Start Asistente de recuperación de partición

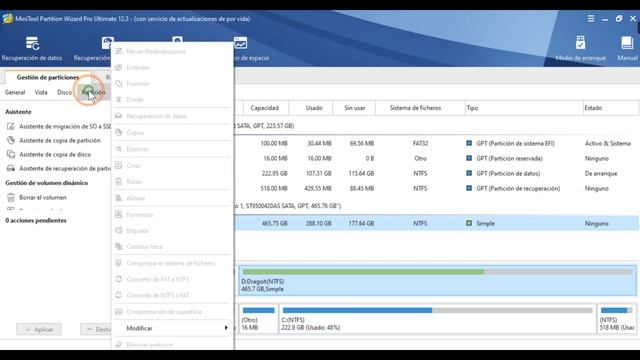click(x=58, y=168)
